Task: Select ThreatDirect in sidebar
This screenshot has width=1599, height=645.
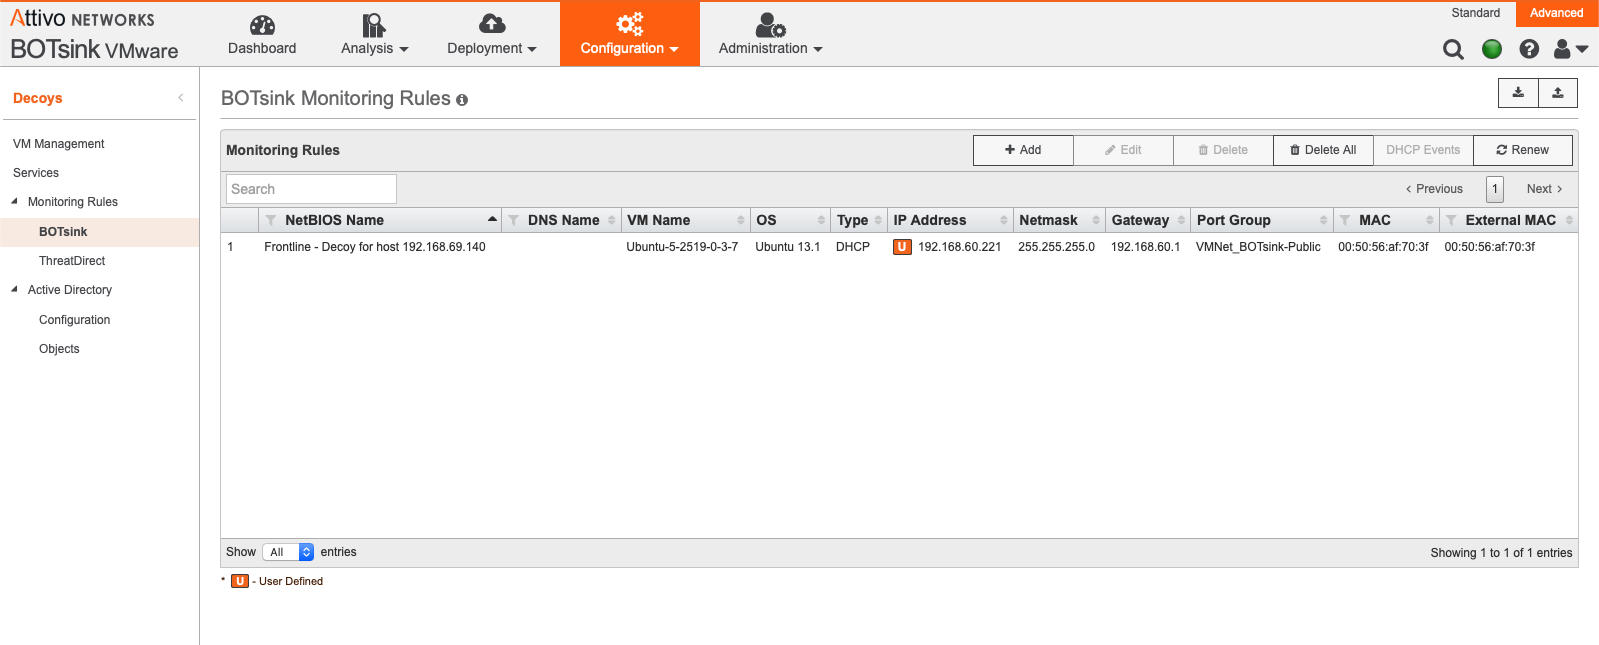Action: (x=72, y=261)
